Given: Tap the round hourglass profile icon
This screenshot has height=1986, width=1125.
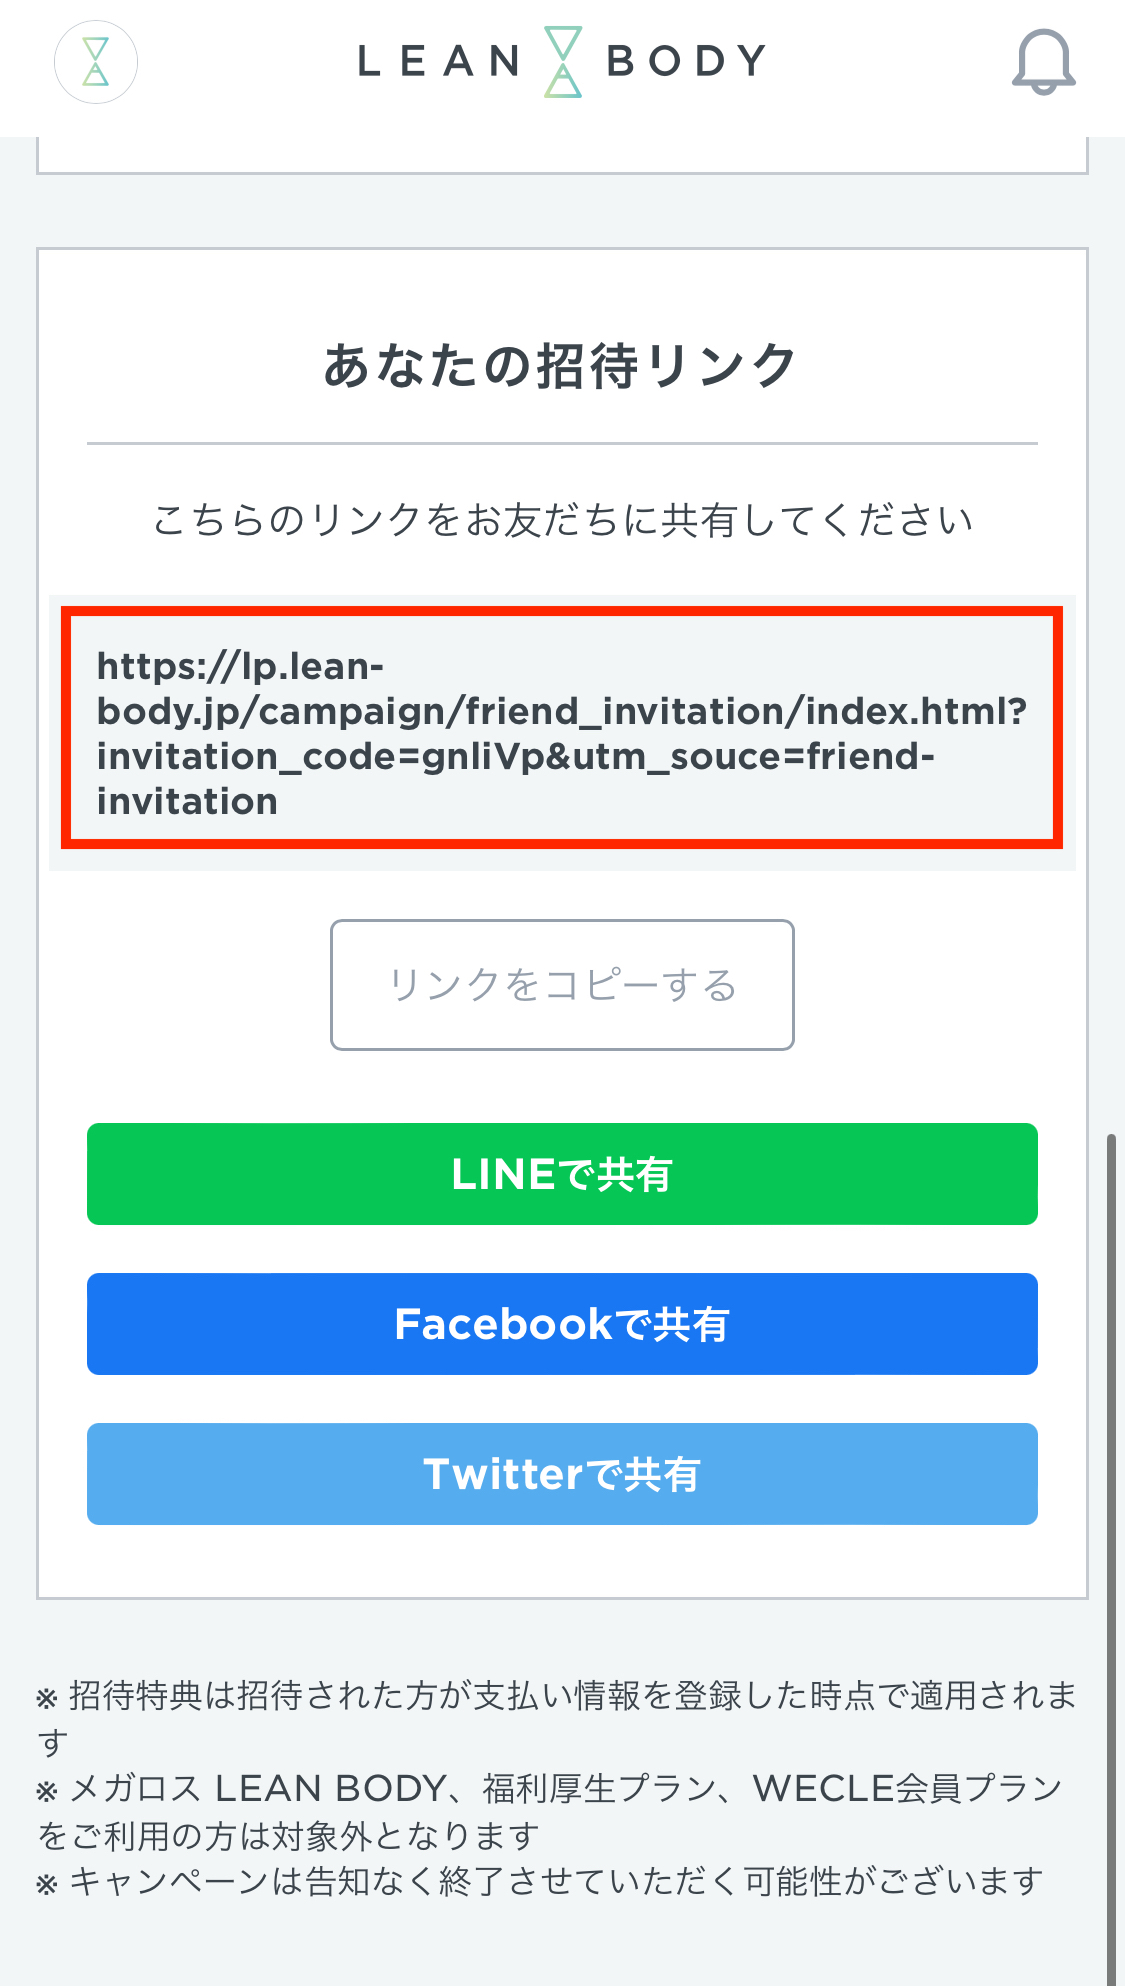Looking at the screenshot, I should (x=96, y=62).
